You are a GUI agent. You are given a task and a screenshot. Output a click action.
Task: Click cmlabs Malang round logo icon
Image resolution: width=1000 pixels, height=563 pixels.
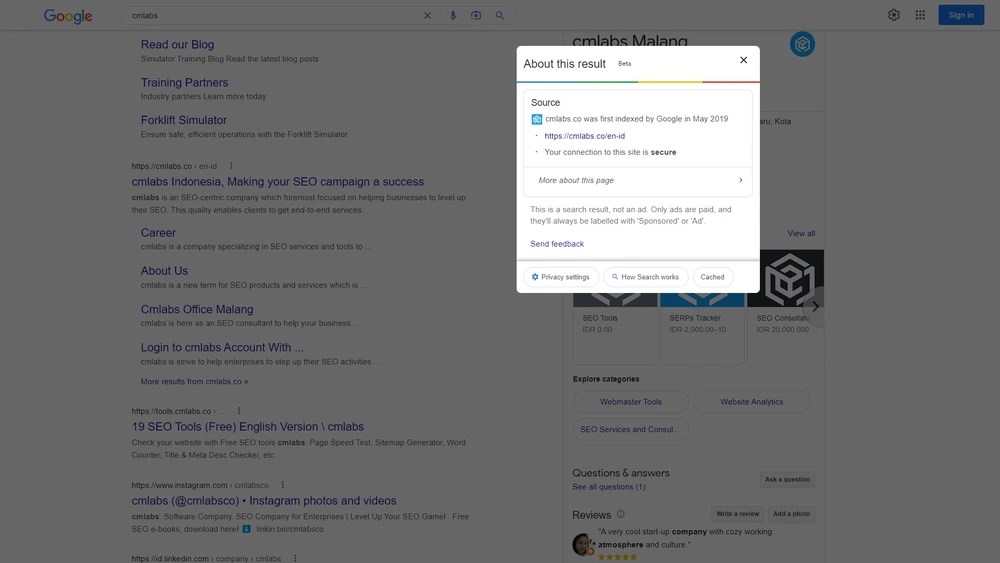(802, 44)
